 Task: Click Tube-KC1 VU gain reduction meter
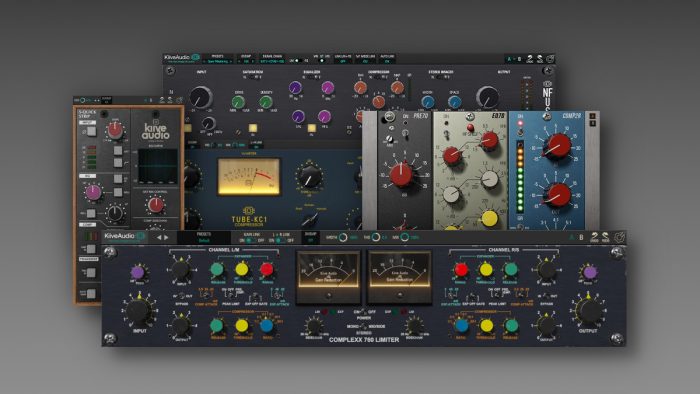(x=249, y=177)
